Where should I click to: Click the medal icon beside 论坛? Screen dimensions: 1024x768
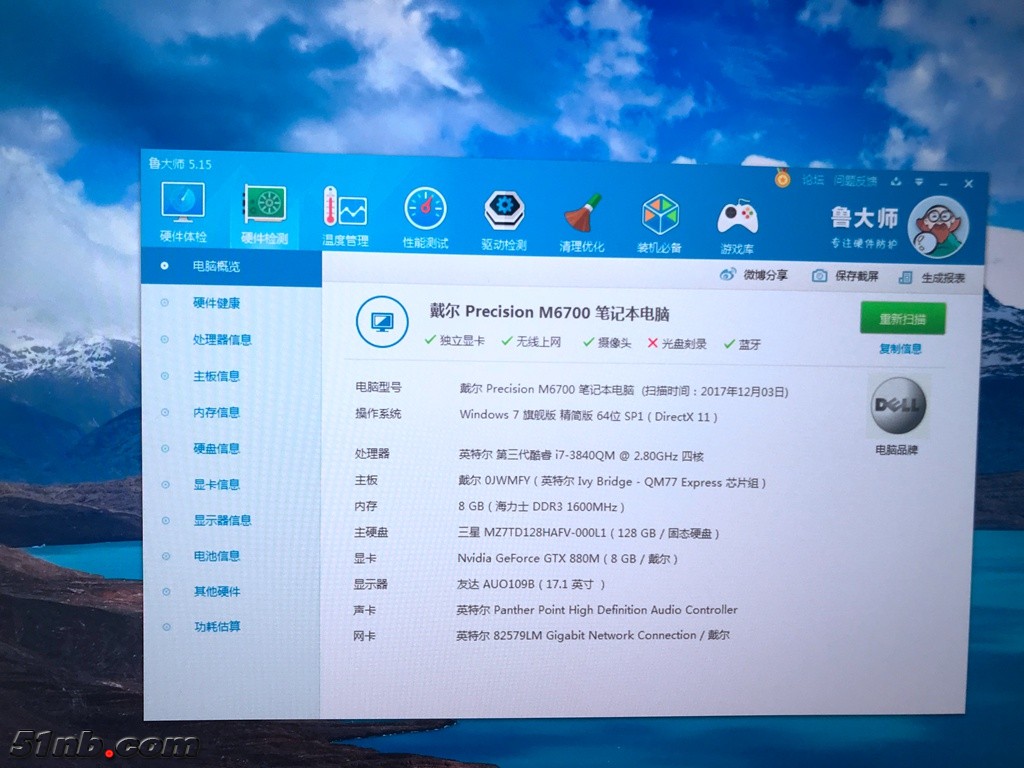(782, 179)
